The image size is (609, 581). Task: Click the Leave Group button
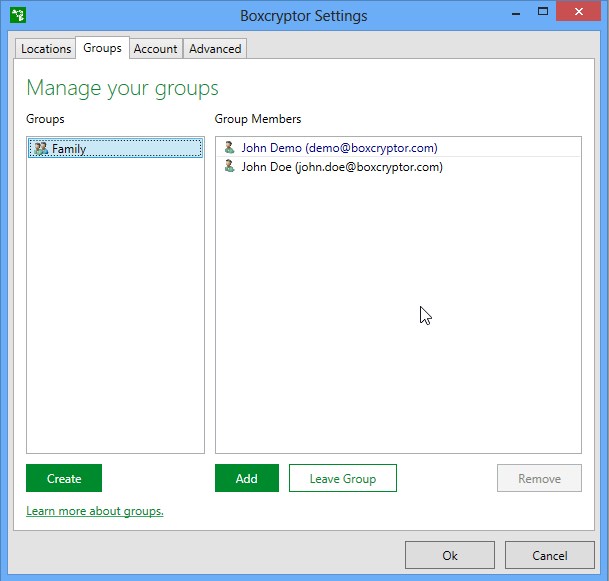[x=343, y=478]
